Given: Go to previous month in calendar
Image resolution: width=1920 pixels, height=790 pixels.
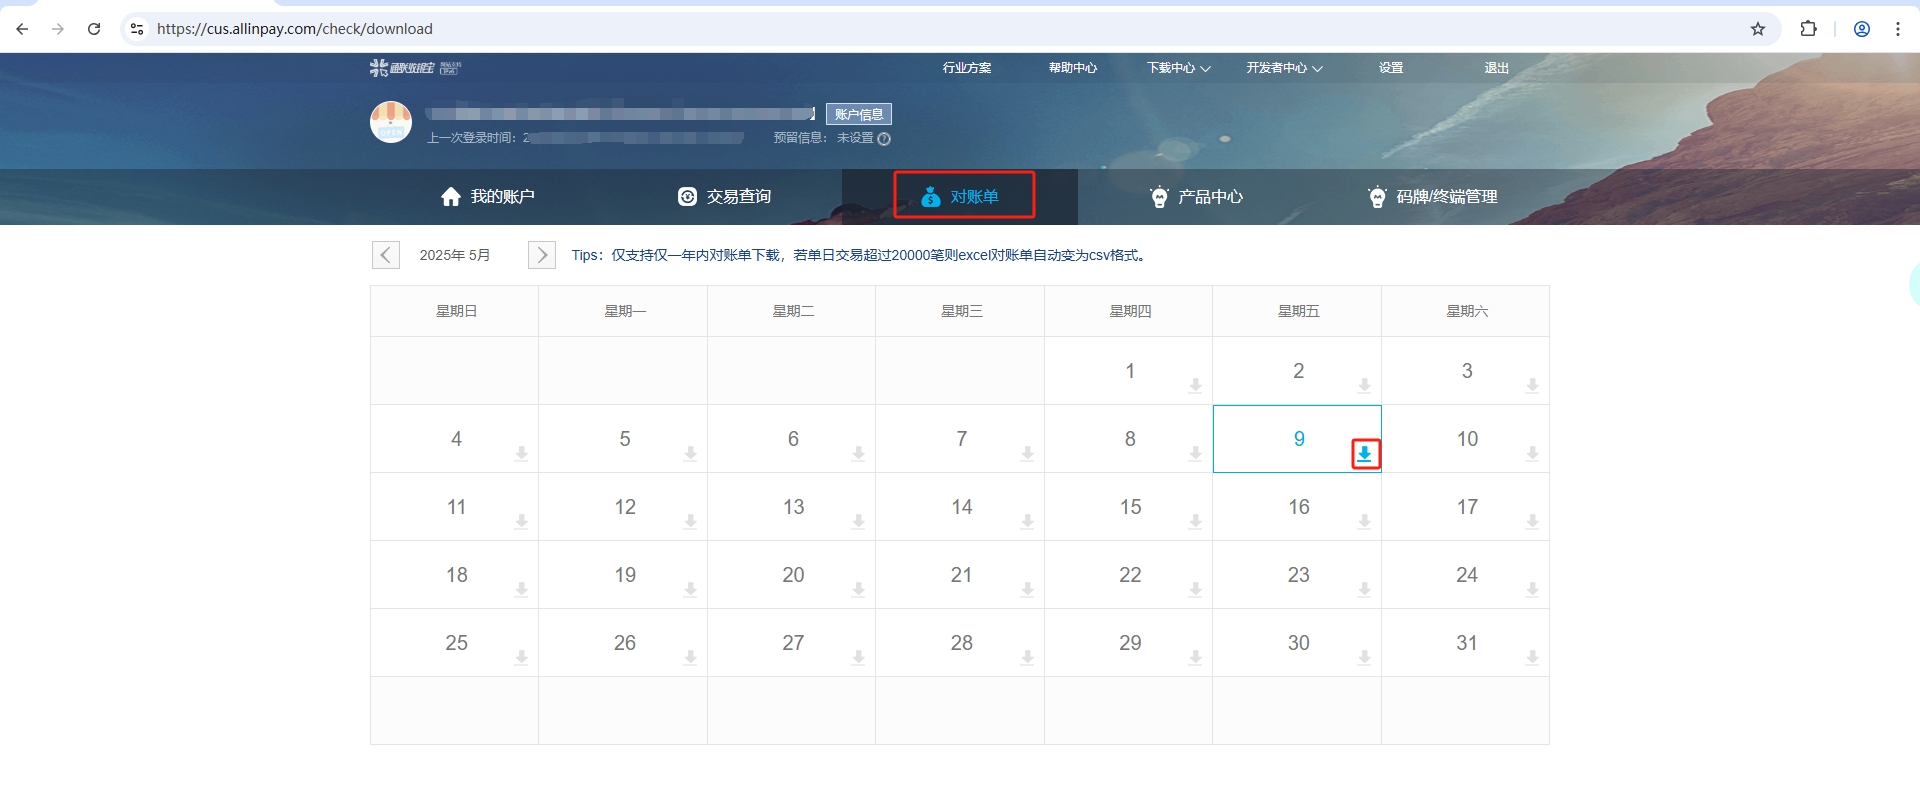Looking at the screenshot, I should [x=386, y=255].
